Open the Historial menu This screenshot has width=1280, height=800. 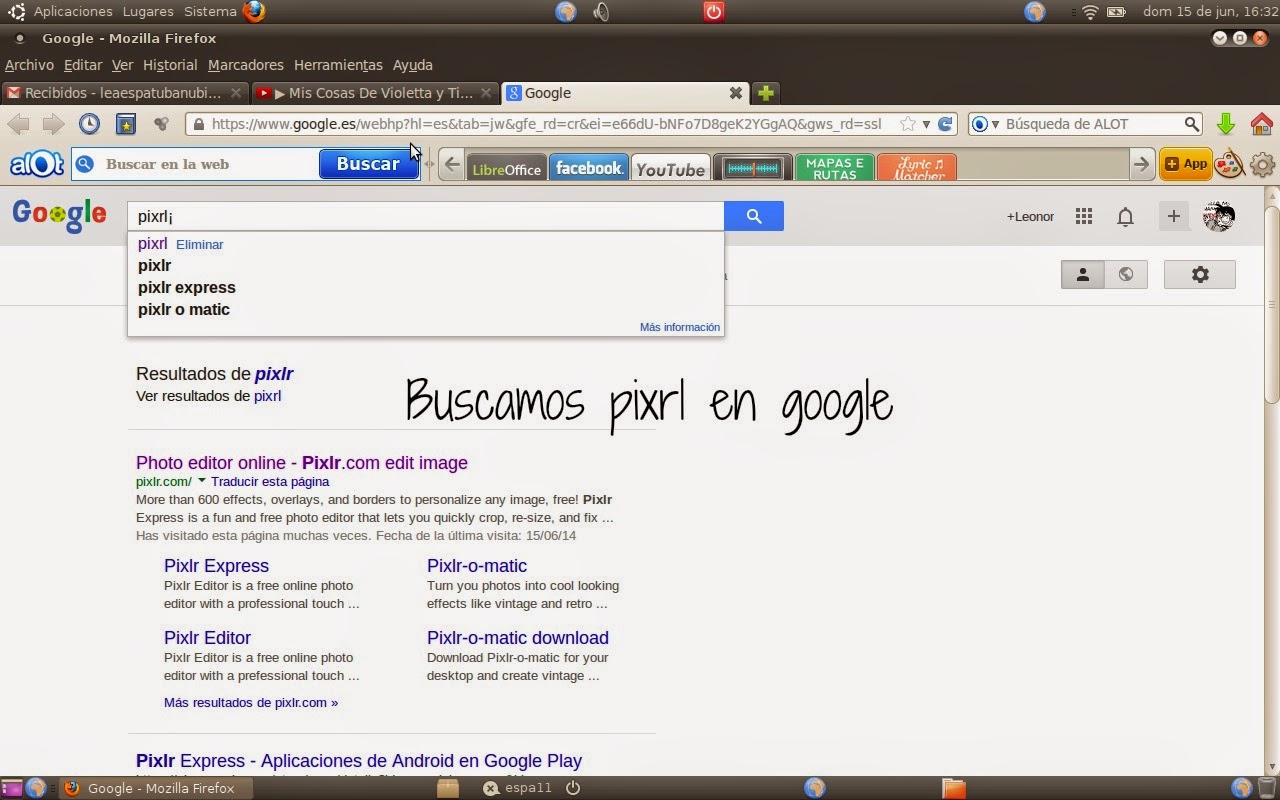(170, 65)
